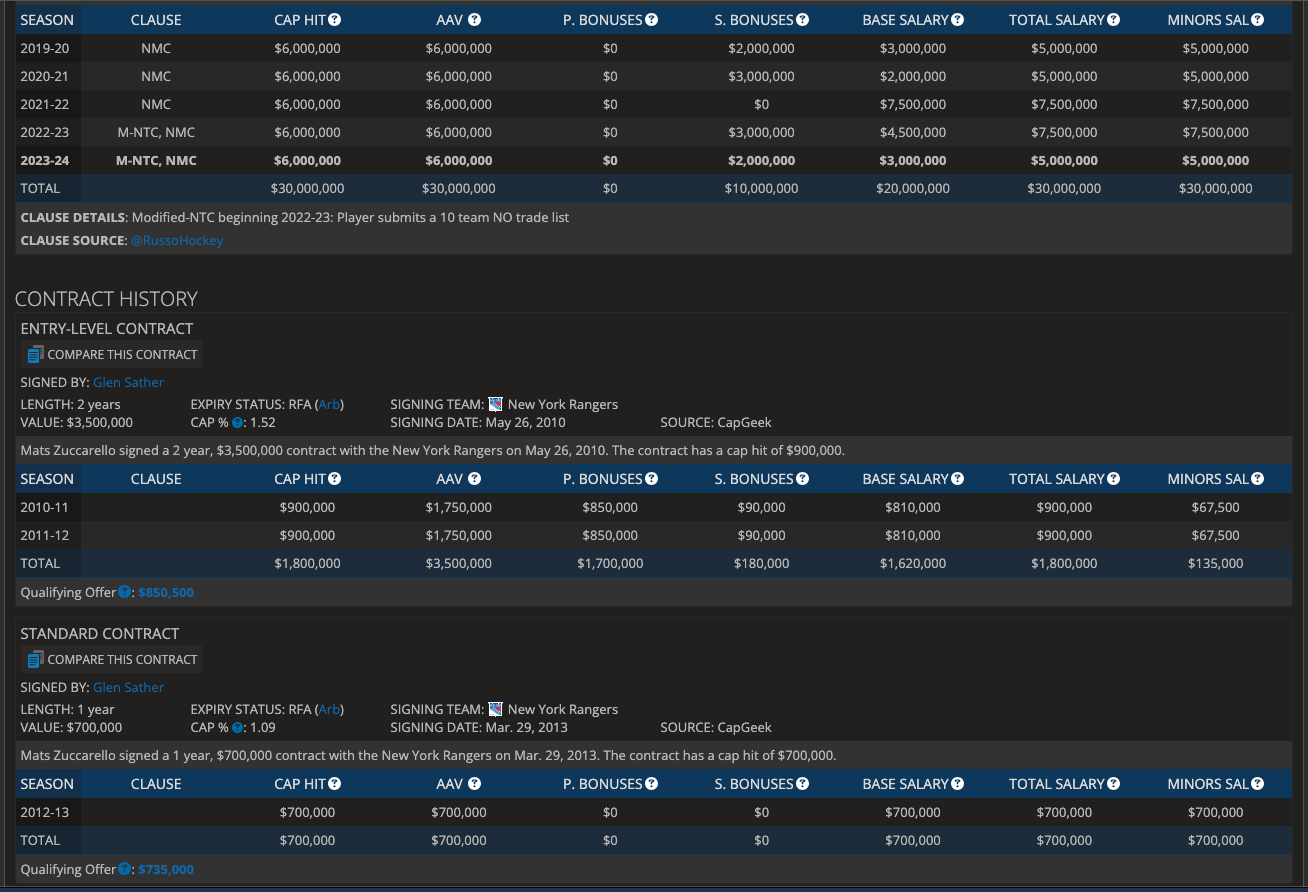Click New York Rangers logo in standard contract

[495, 709]
